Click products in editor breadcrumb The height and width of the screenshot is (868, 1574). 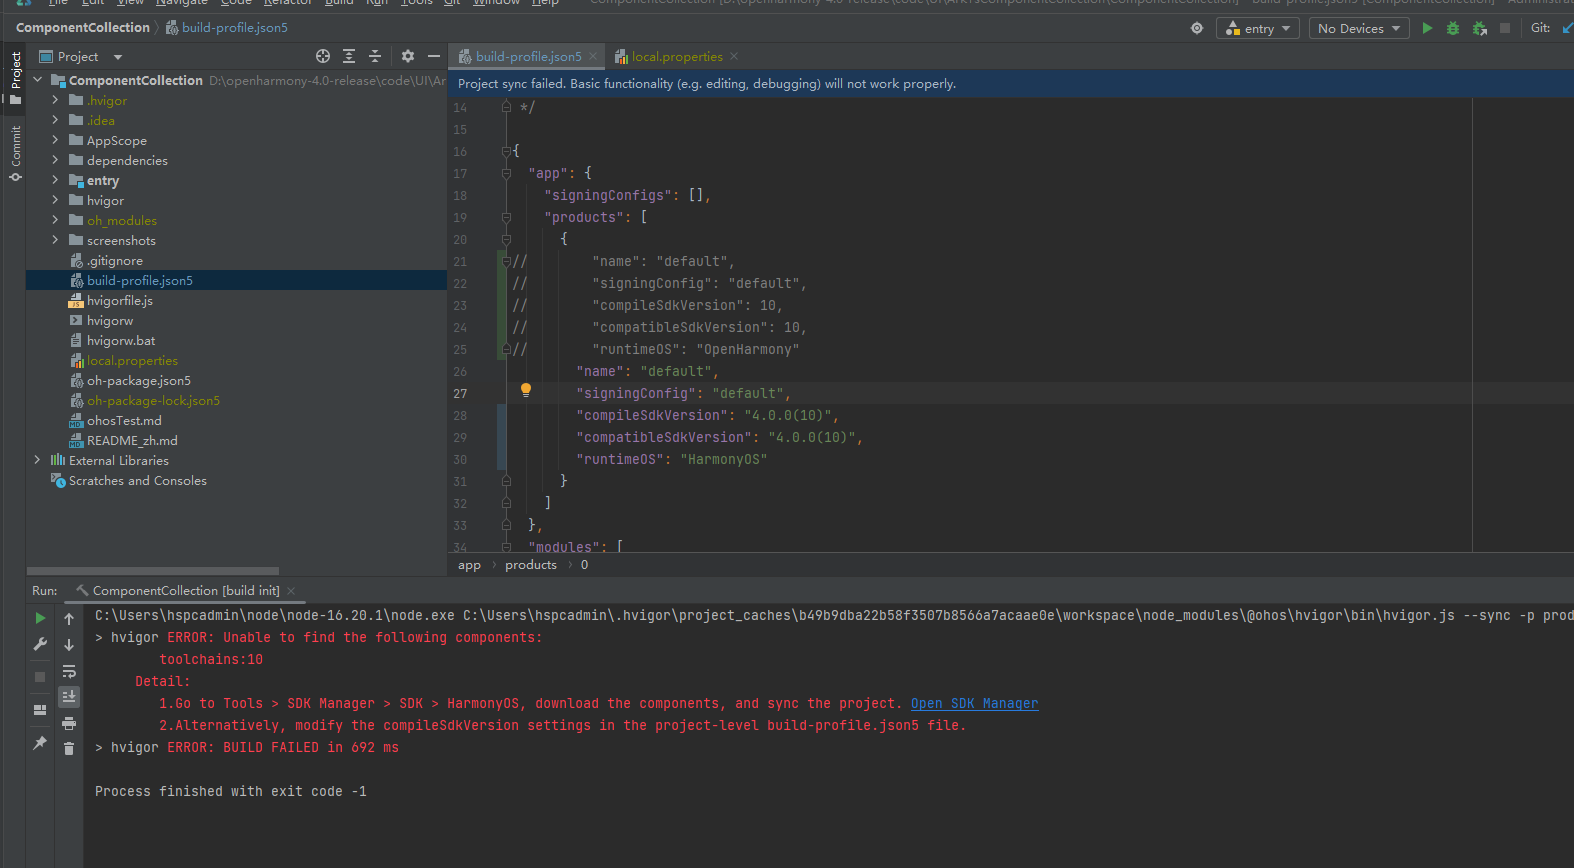(531, 565)
